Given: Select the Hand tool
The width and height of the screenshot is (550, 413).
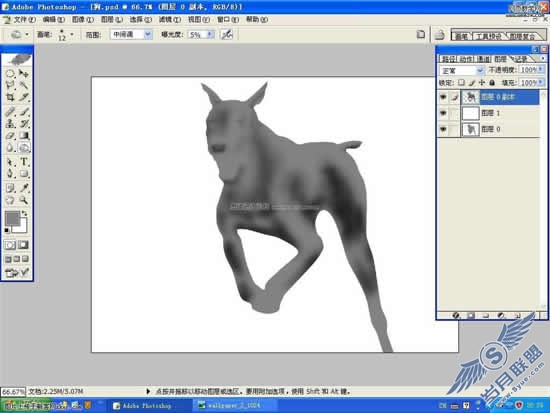Looking at the screenshot, I should 10,200.
